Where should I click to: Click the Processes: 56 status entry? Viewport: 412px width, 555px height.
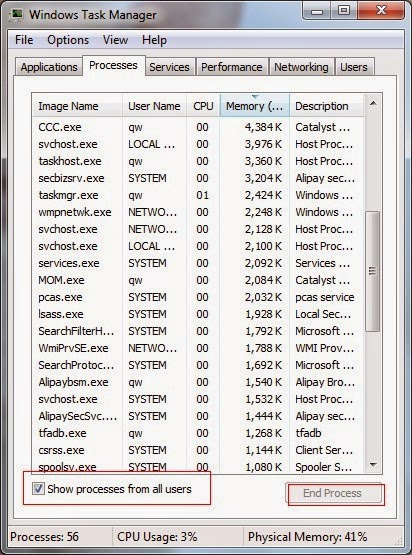point(44,537)
